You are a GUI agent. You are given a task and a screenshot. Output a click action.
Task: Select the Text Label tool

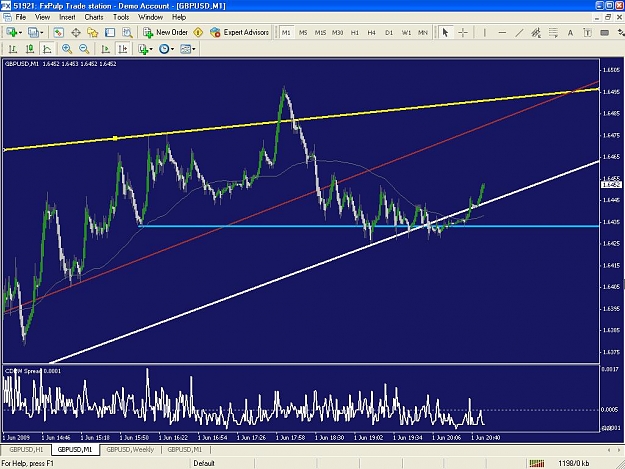coord(587,33)
